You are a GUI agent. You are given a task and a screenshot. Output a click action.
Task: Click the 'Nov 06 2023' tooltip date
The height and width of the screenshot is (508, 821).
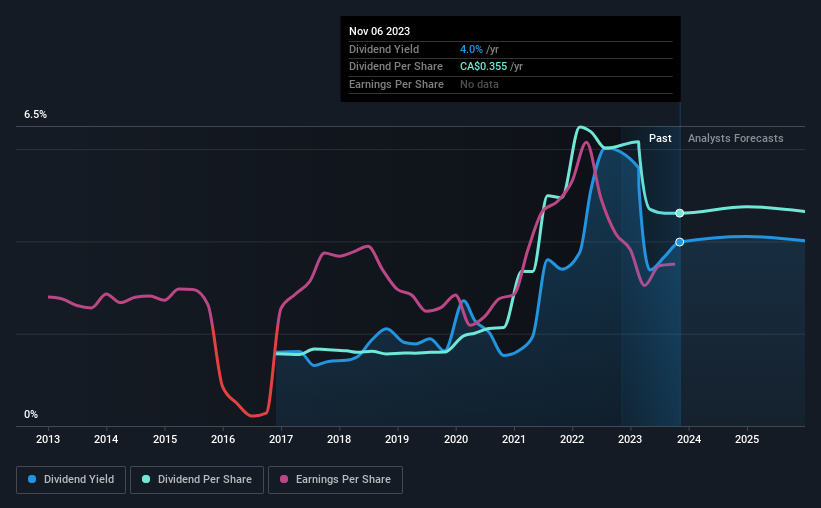[380, 31]
